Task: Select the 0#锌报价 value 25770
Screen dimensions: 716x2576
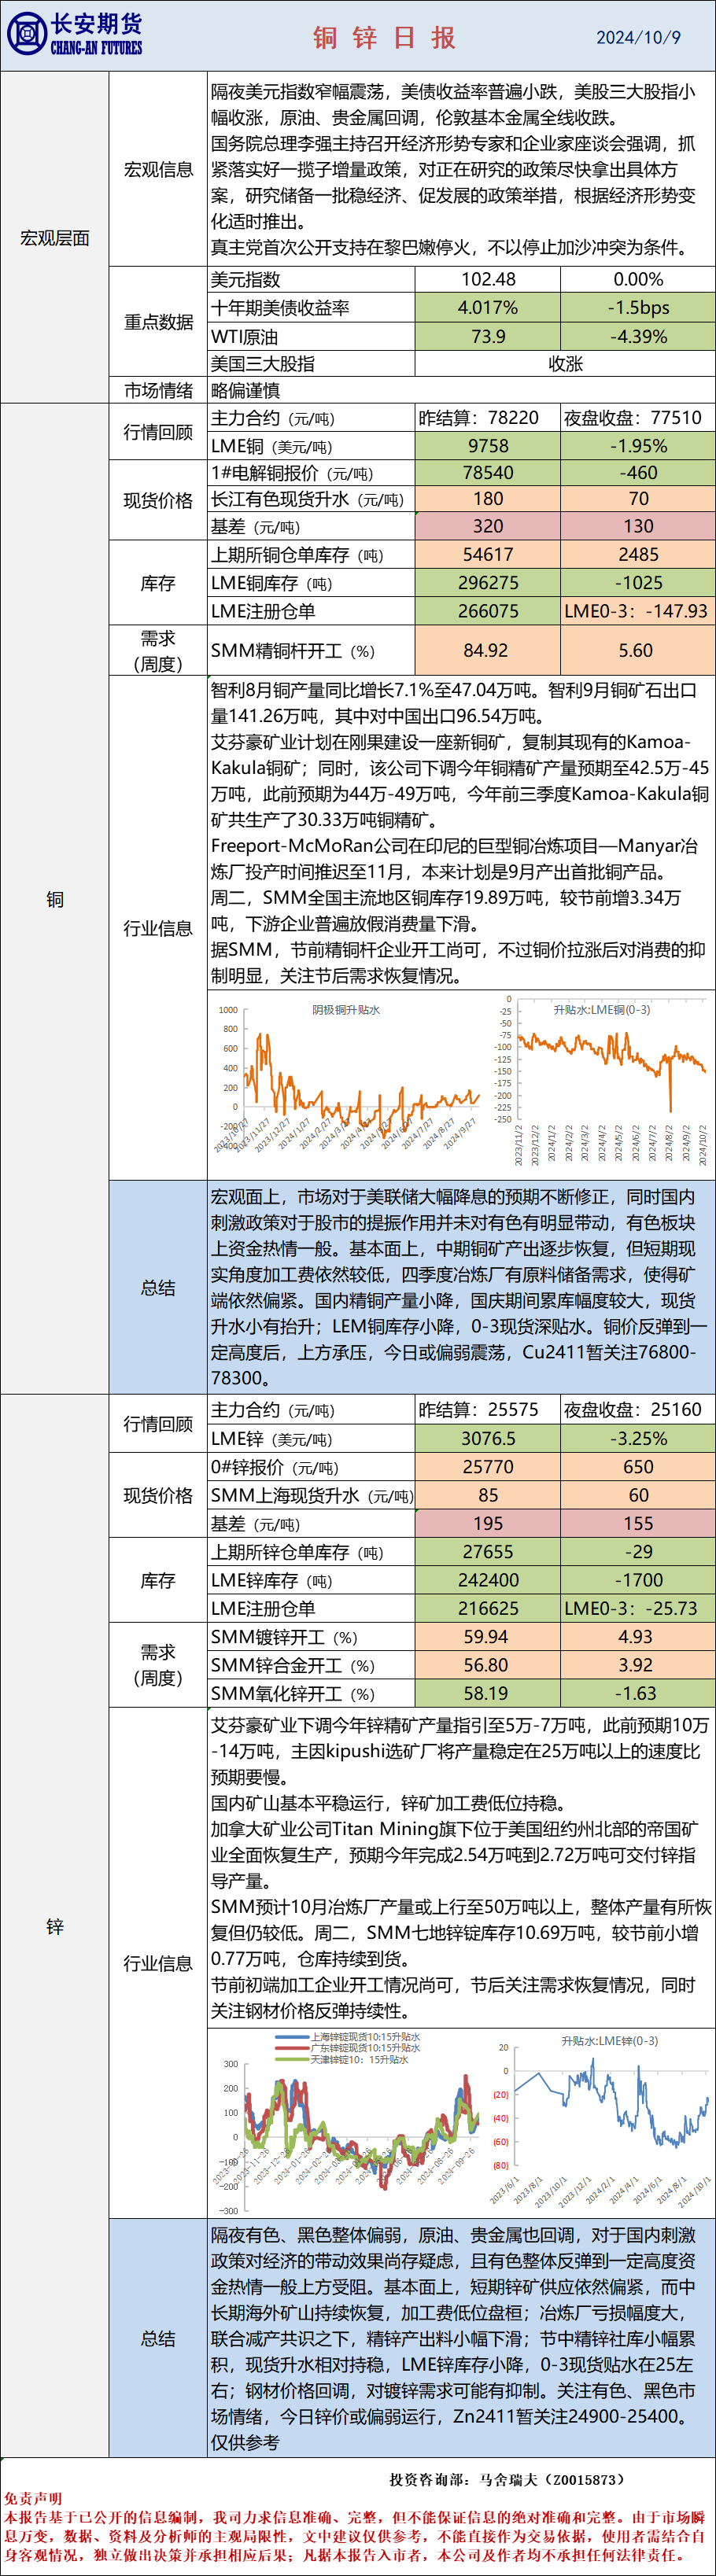Action: 488,1467
